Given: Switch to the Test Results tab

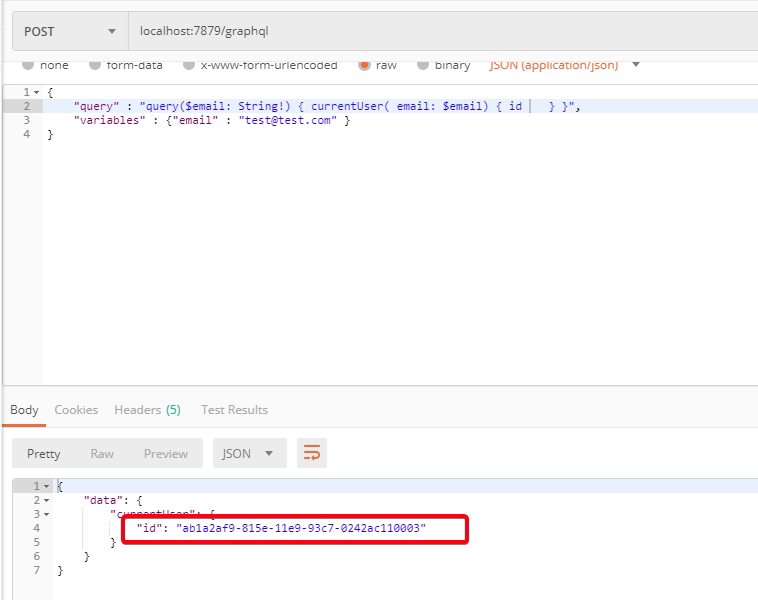Looking at the screenshot, I should pos(234,409).
